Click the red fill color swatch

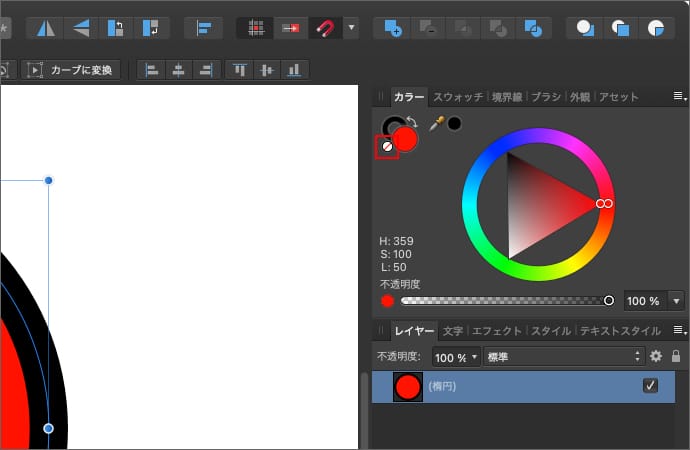tap(405, 139)
